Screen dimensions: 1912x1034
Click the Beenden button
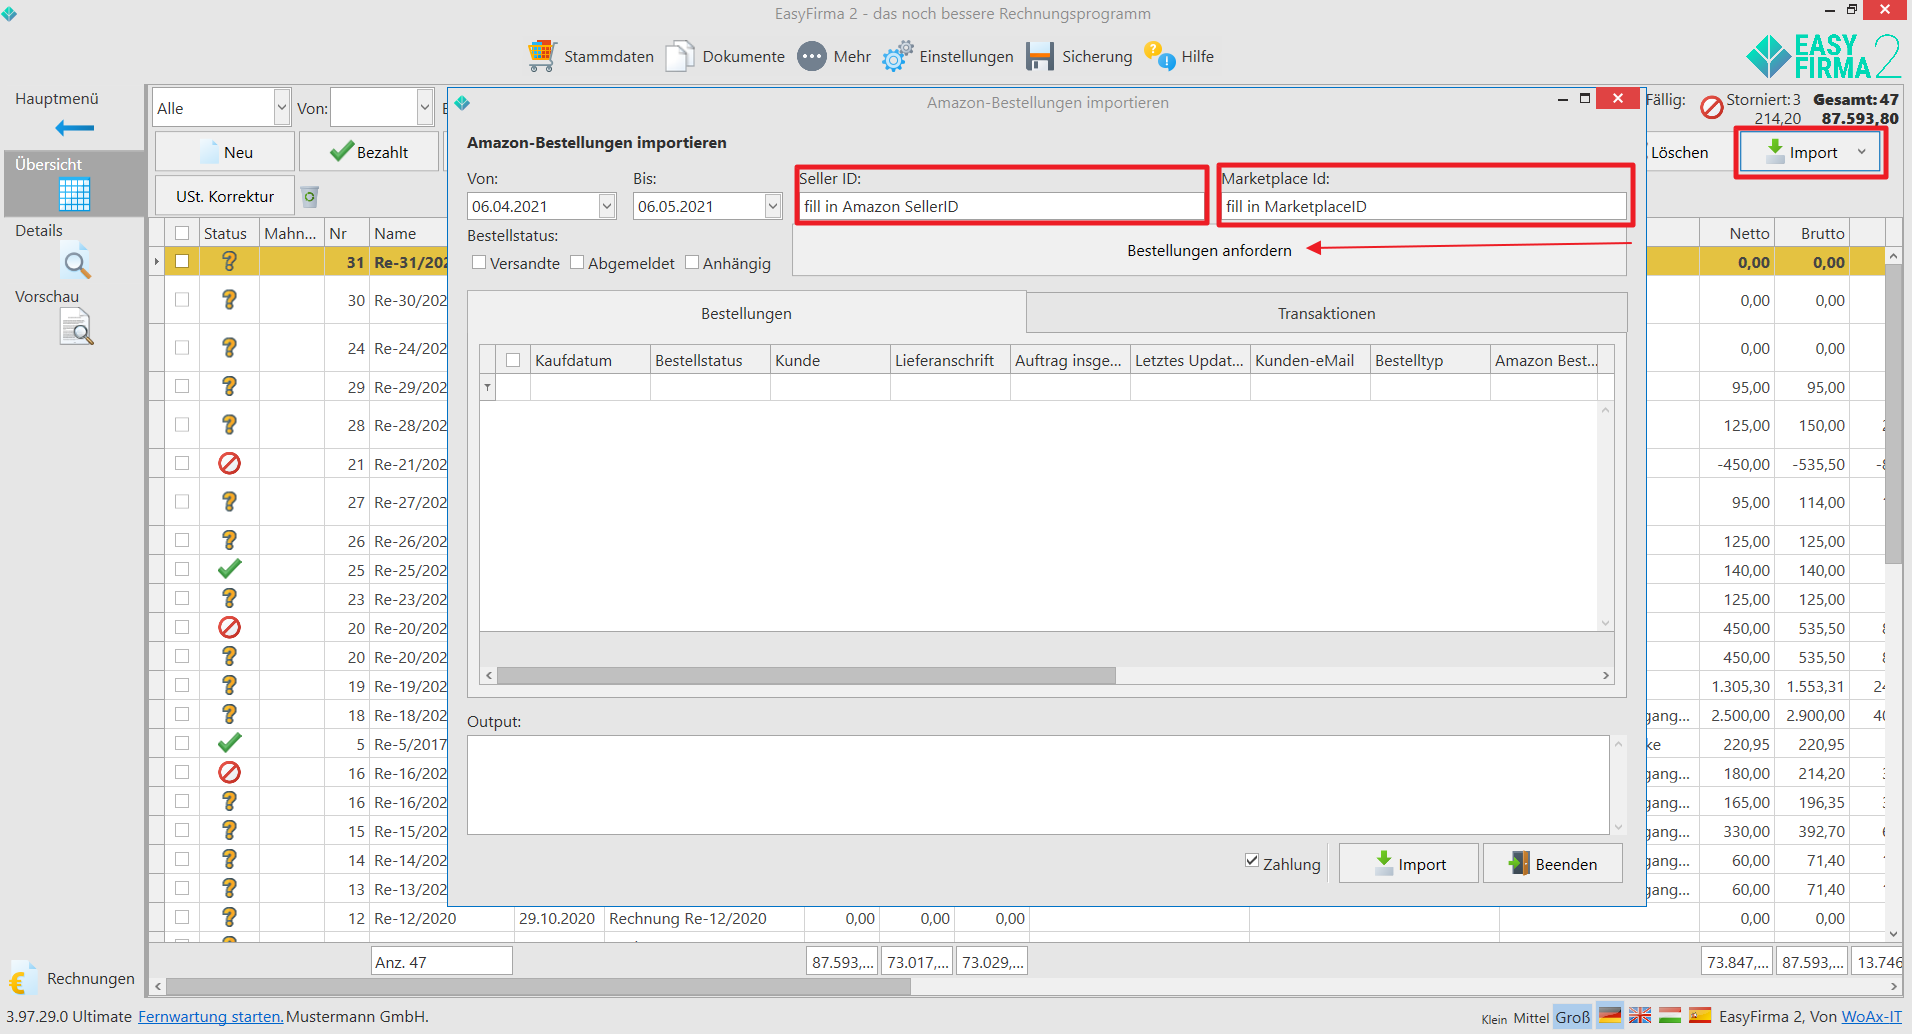[1553, 864]
